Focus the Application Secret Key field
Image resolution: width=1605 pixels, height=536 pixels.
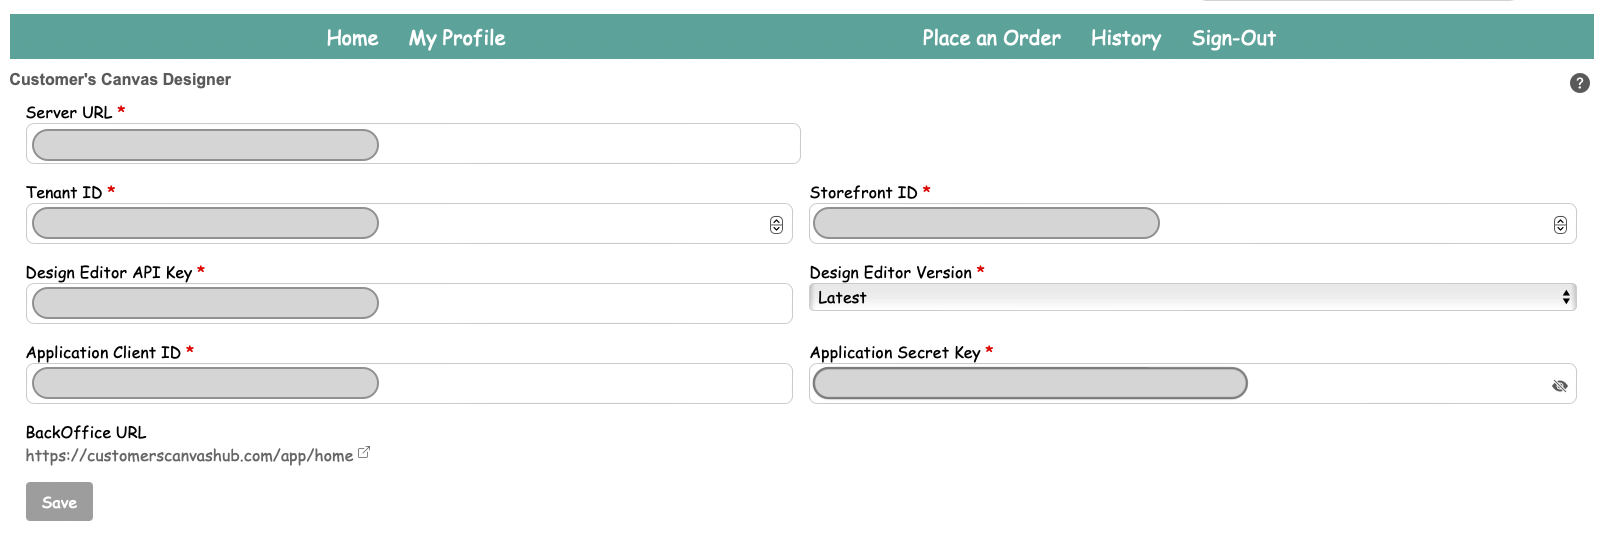click(x=1192, y=384)
